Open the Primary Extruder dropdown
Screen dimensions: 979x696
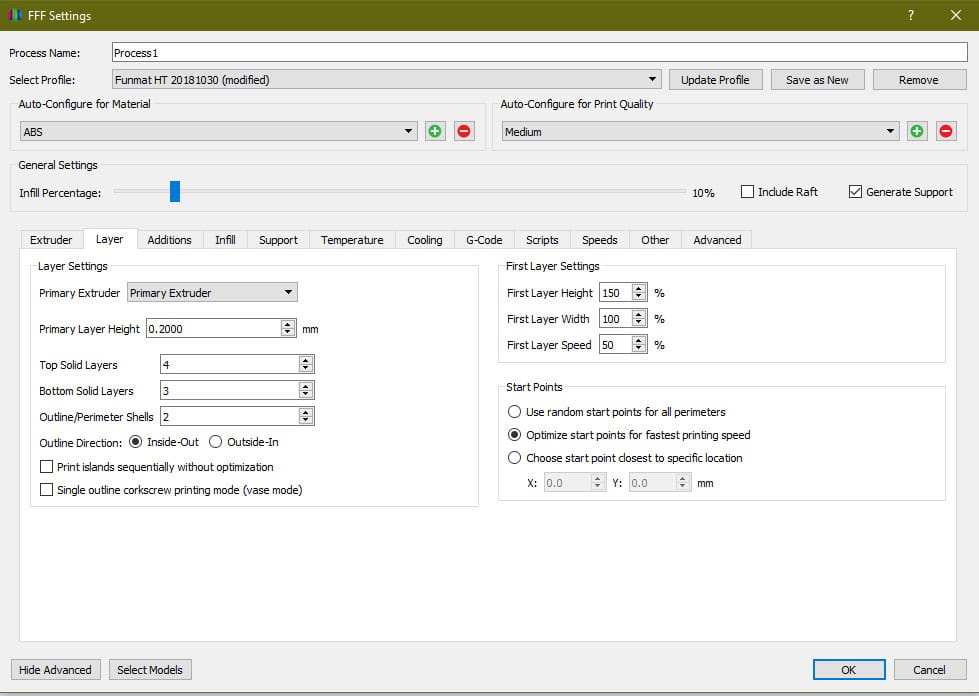tap(288, 293)
